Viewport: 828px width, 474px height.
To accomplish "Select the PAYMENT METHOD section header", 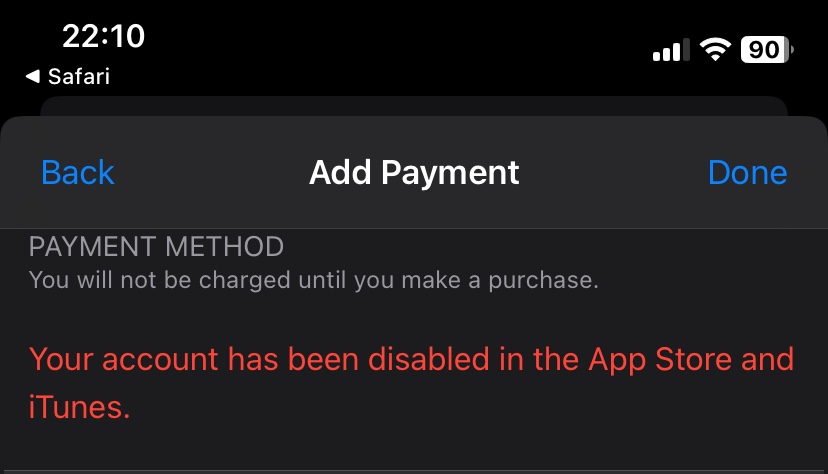I will 156,247.
